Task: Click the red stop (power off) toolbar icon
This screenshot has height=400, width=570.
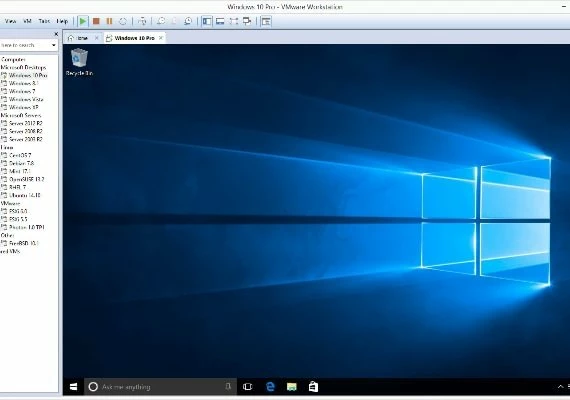Action: coord(96,21)
